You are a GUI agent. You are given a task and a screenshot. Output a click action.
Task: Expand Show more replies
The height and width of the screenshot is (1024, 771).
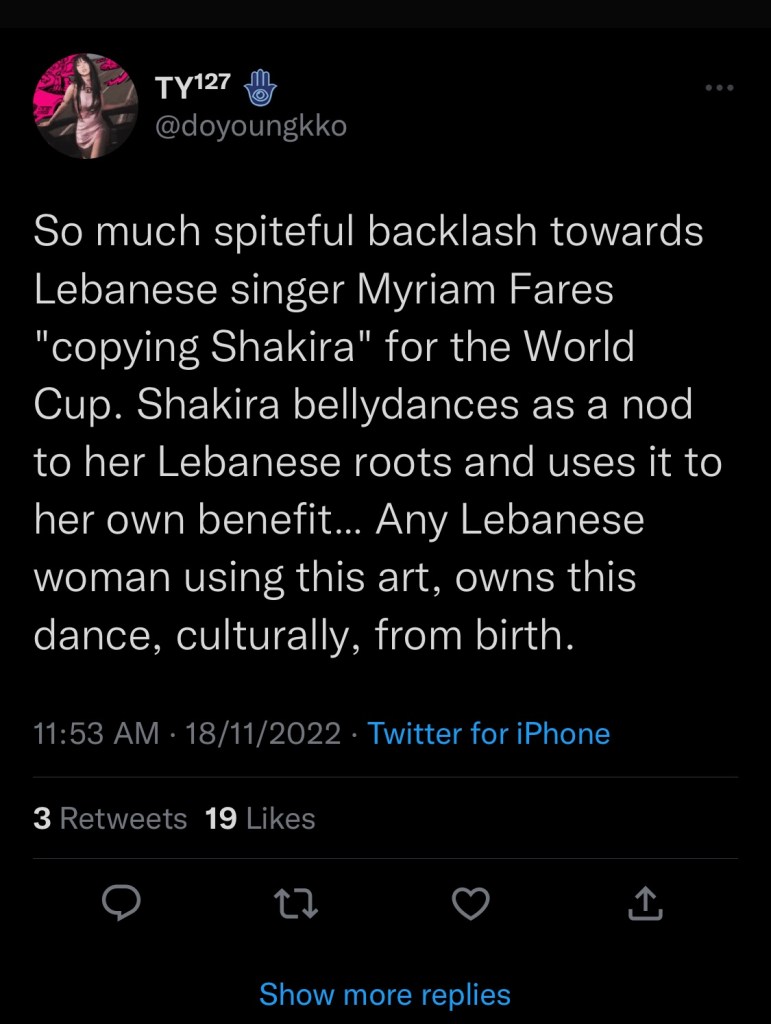click(385, 995)
